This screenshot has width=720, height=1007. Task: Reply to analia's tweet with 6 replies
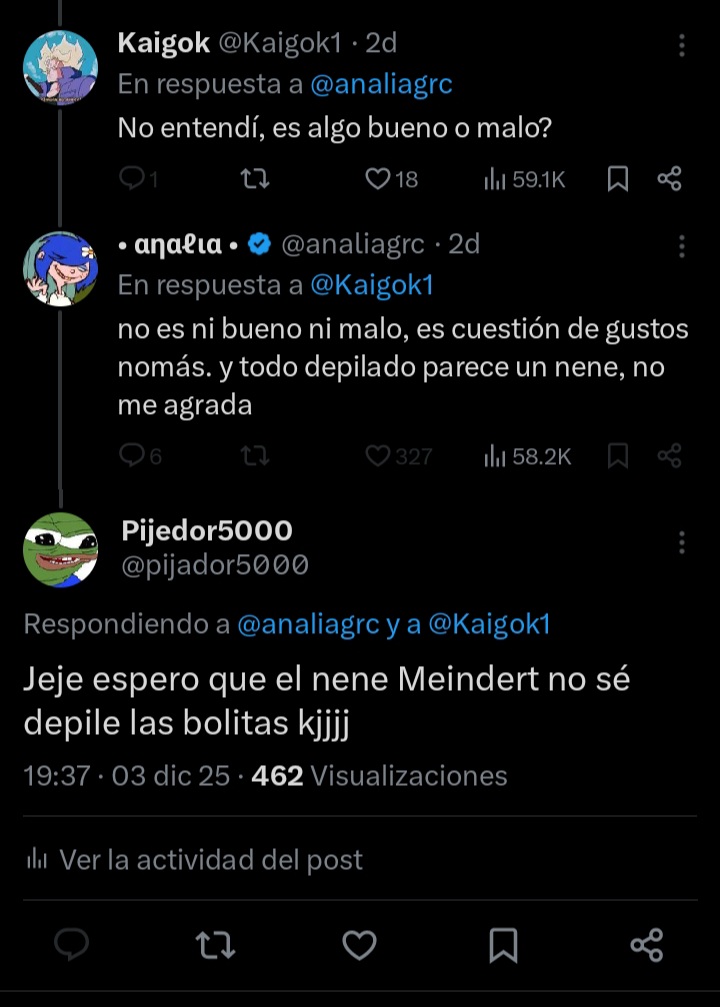(x=132, y=456)
